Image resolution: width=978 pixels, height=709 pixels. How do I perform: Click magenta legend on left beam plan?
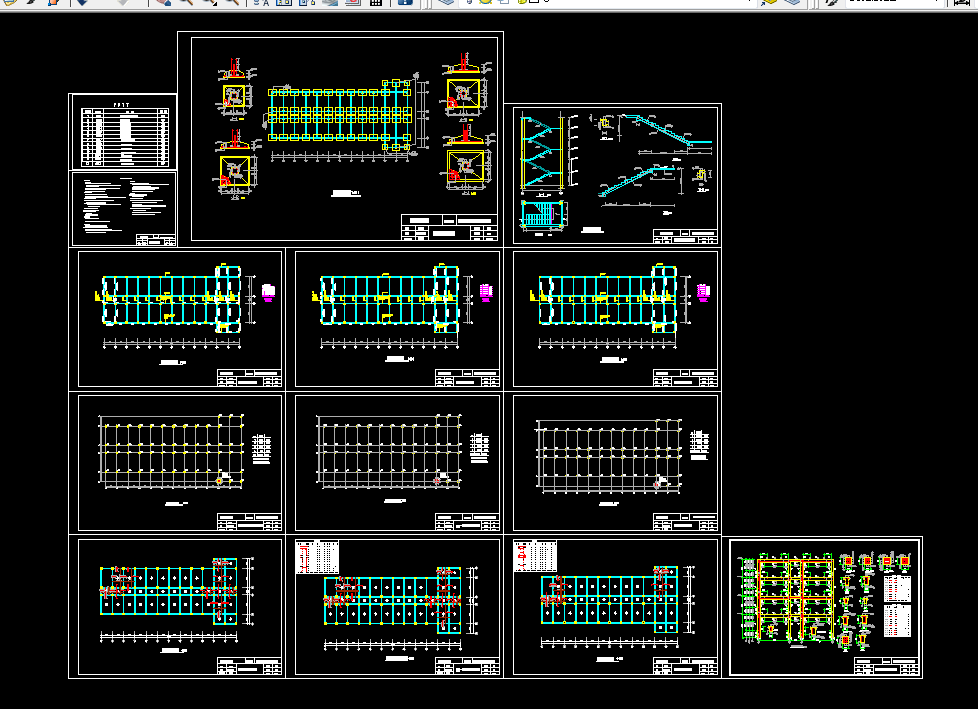(x=269, y=292)
